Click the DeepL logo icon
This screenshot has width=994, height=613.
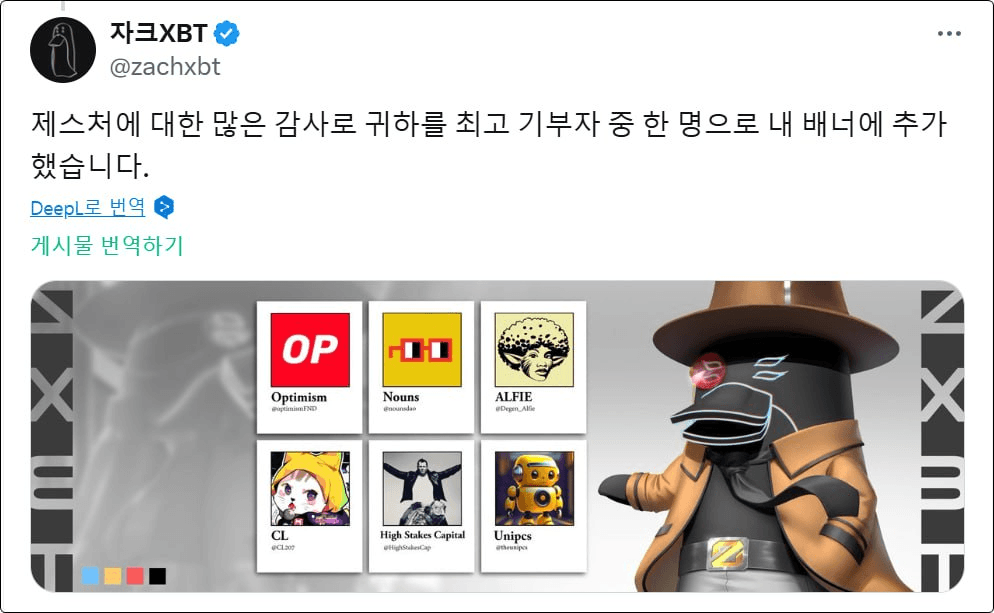(164, 207)
